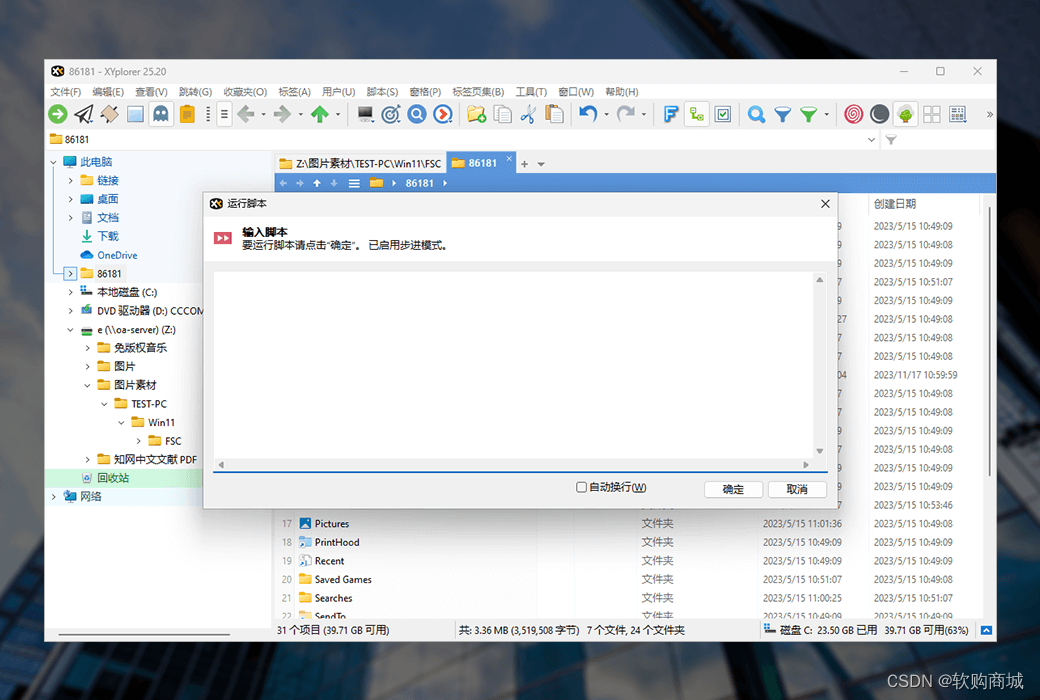Click the 取消 button in script dialog
The height and width of the screenshot is (700, 1040).
[x=797, y=490]
